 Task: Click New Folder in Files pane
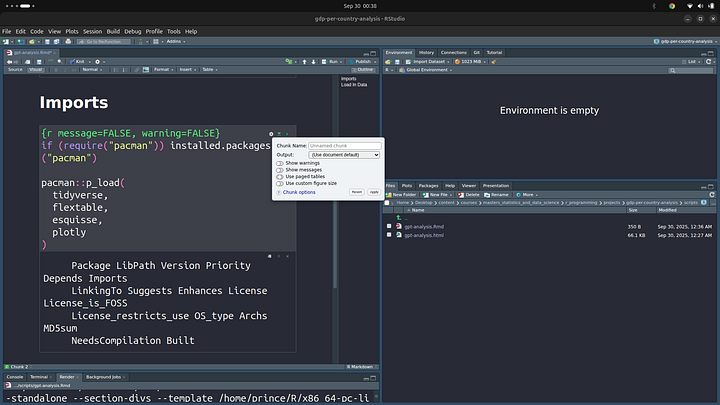pos(401,195)
